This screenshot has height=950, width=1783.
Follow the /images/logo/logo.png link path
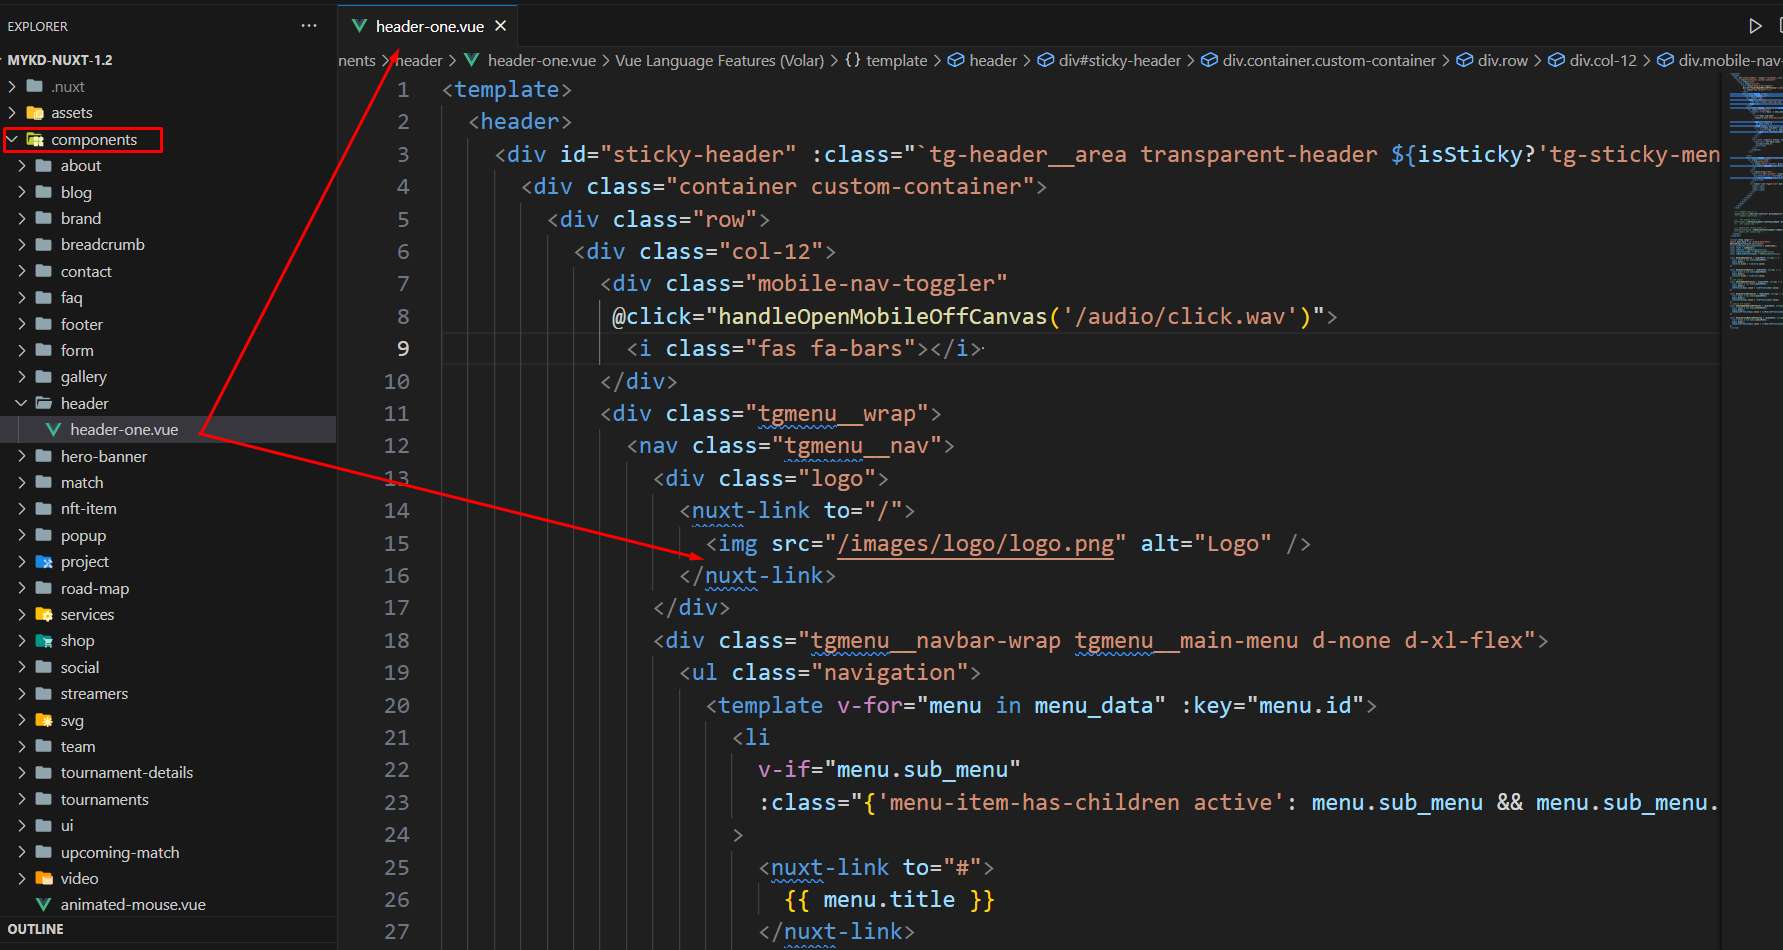(975, 544)
